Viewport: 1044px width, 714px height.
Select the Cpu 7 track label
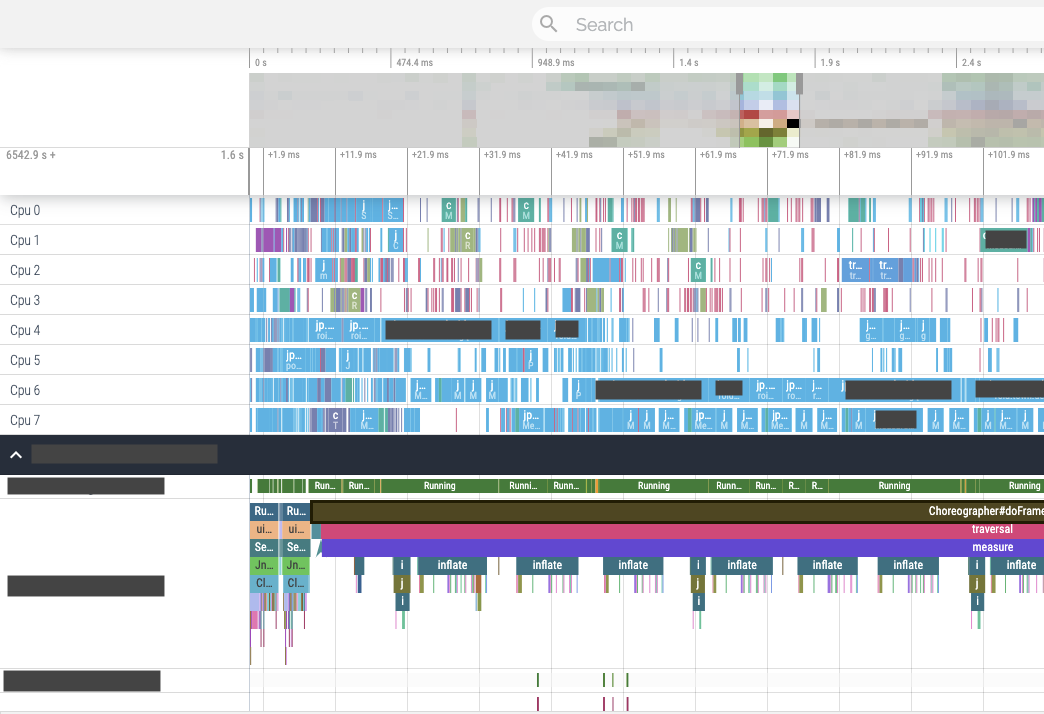click(25, 420)
